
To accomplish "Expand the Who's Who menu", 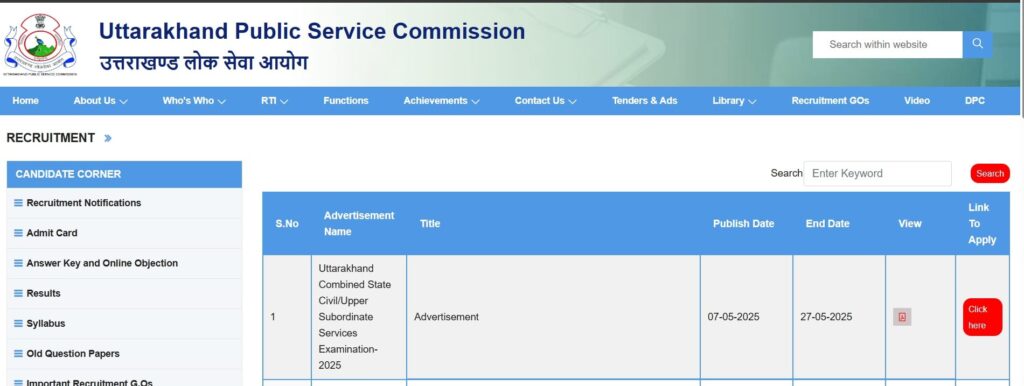I will pos(194,101).
